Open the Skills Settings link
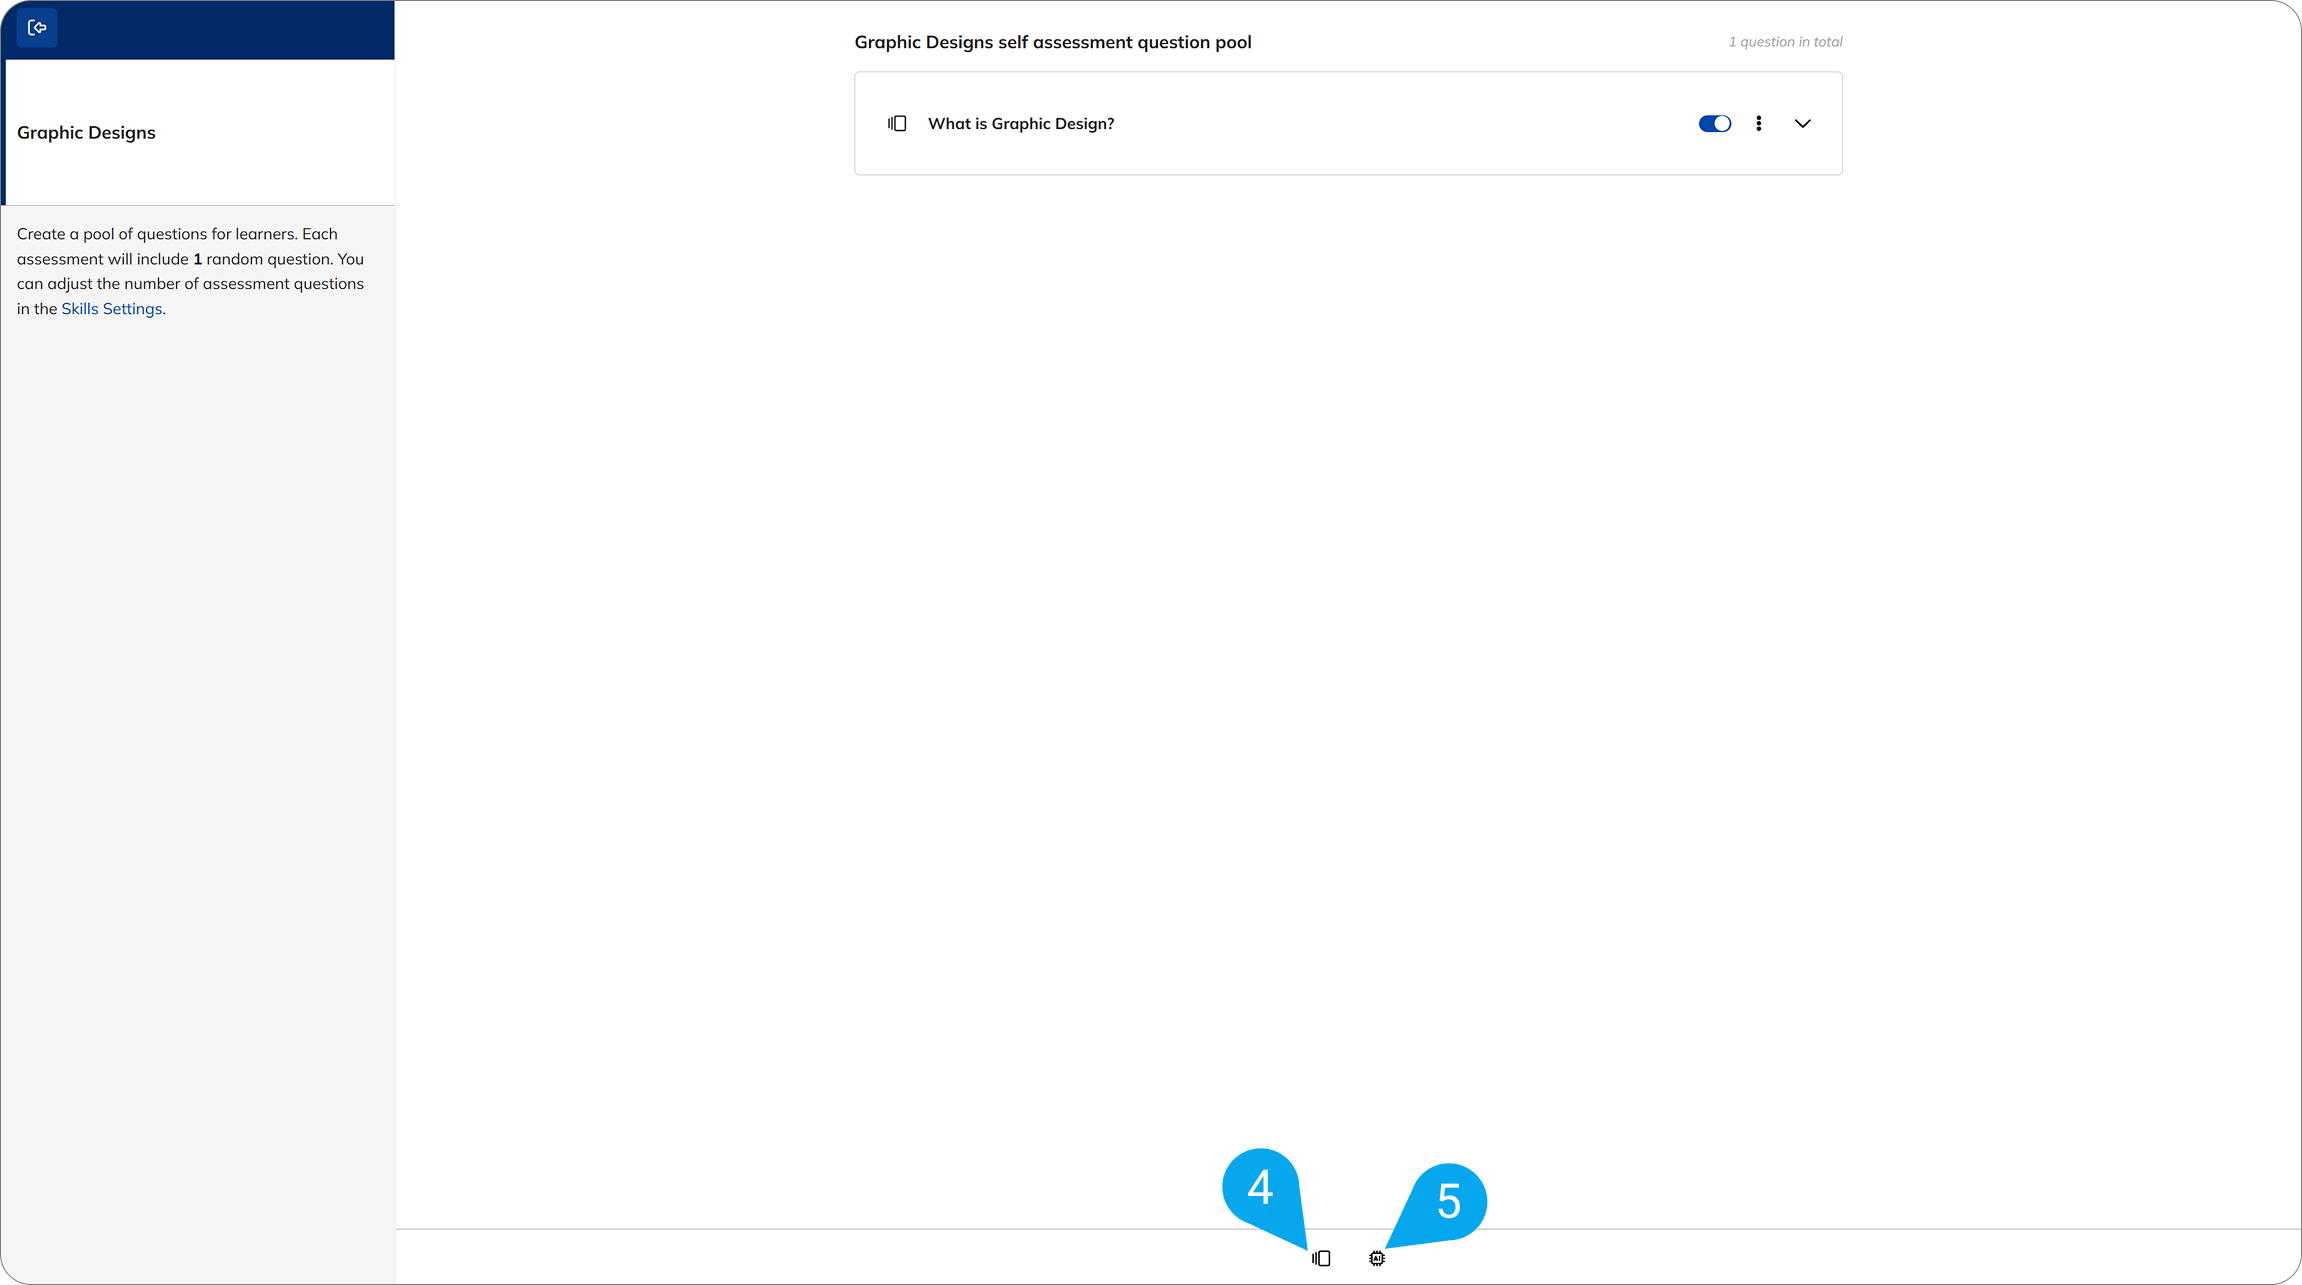 (x=111, y=308)
